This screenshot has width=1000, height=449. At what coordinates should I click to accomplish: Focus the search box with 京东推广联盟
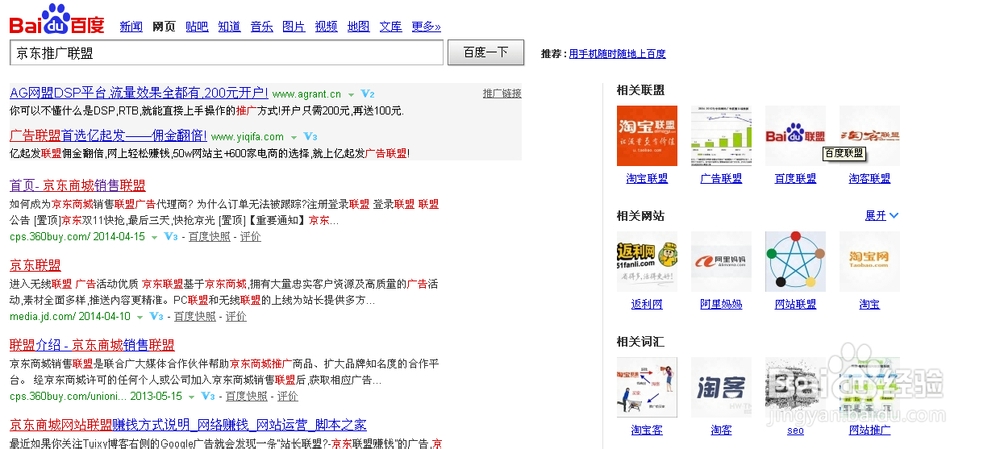point(226,53)
